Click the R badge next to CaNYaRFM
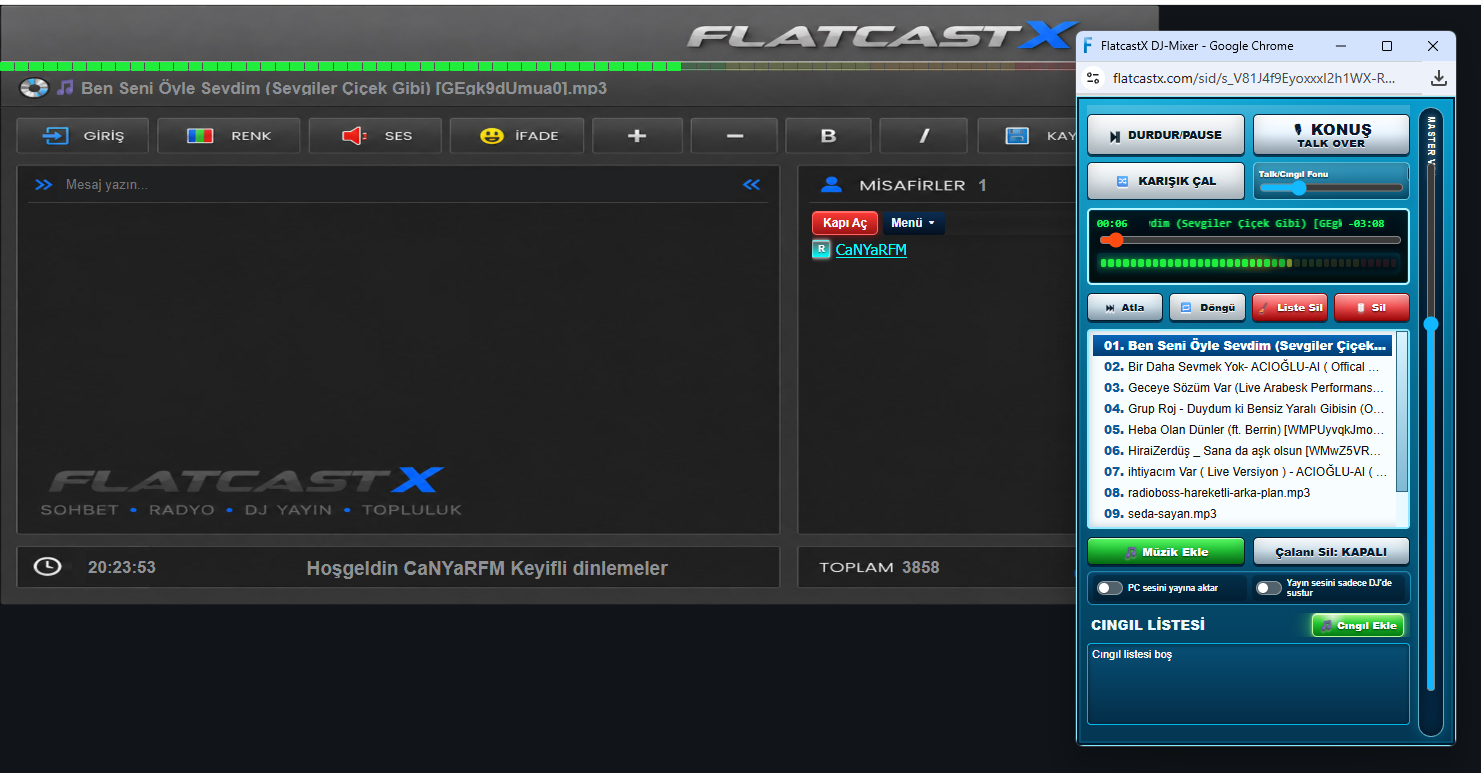1481x773 pixels. (821, 249)
